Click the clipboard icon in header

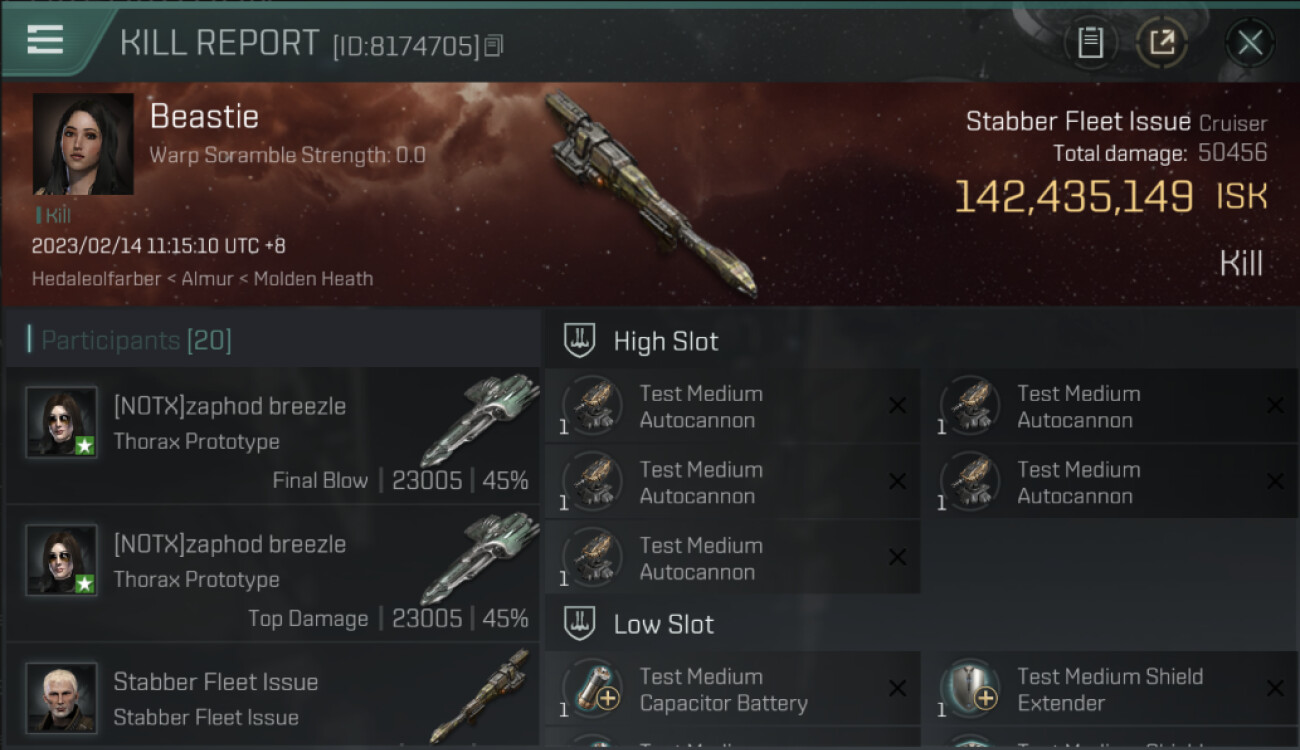coord(1090,42)
